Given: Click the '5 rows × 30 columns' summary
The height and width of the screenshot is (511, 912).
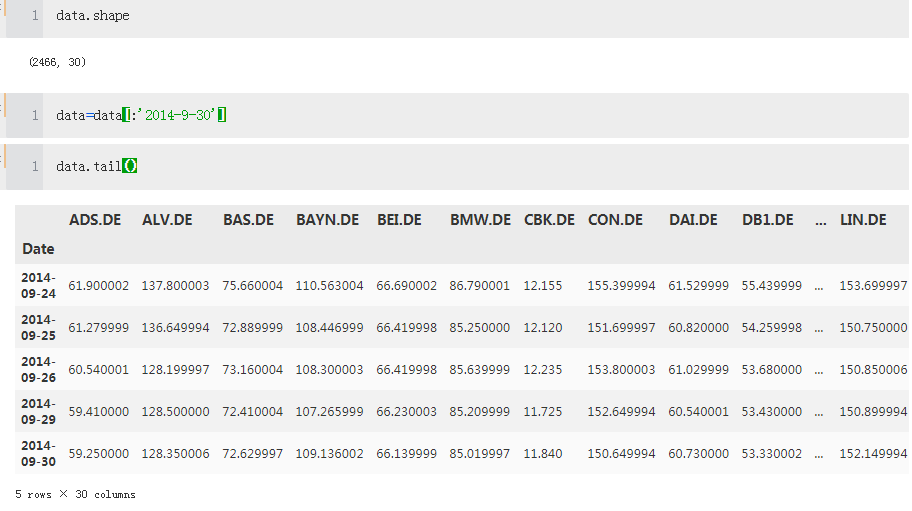Looking at the screenshot, I should (x=75, y=494).
